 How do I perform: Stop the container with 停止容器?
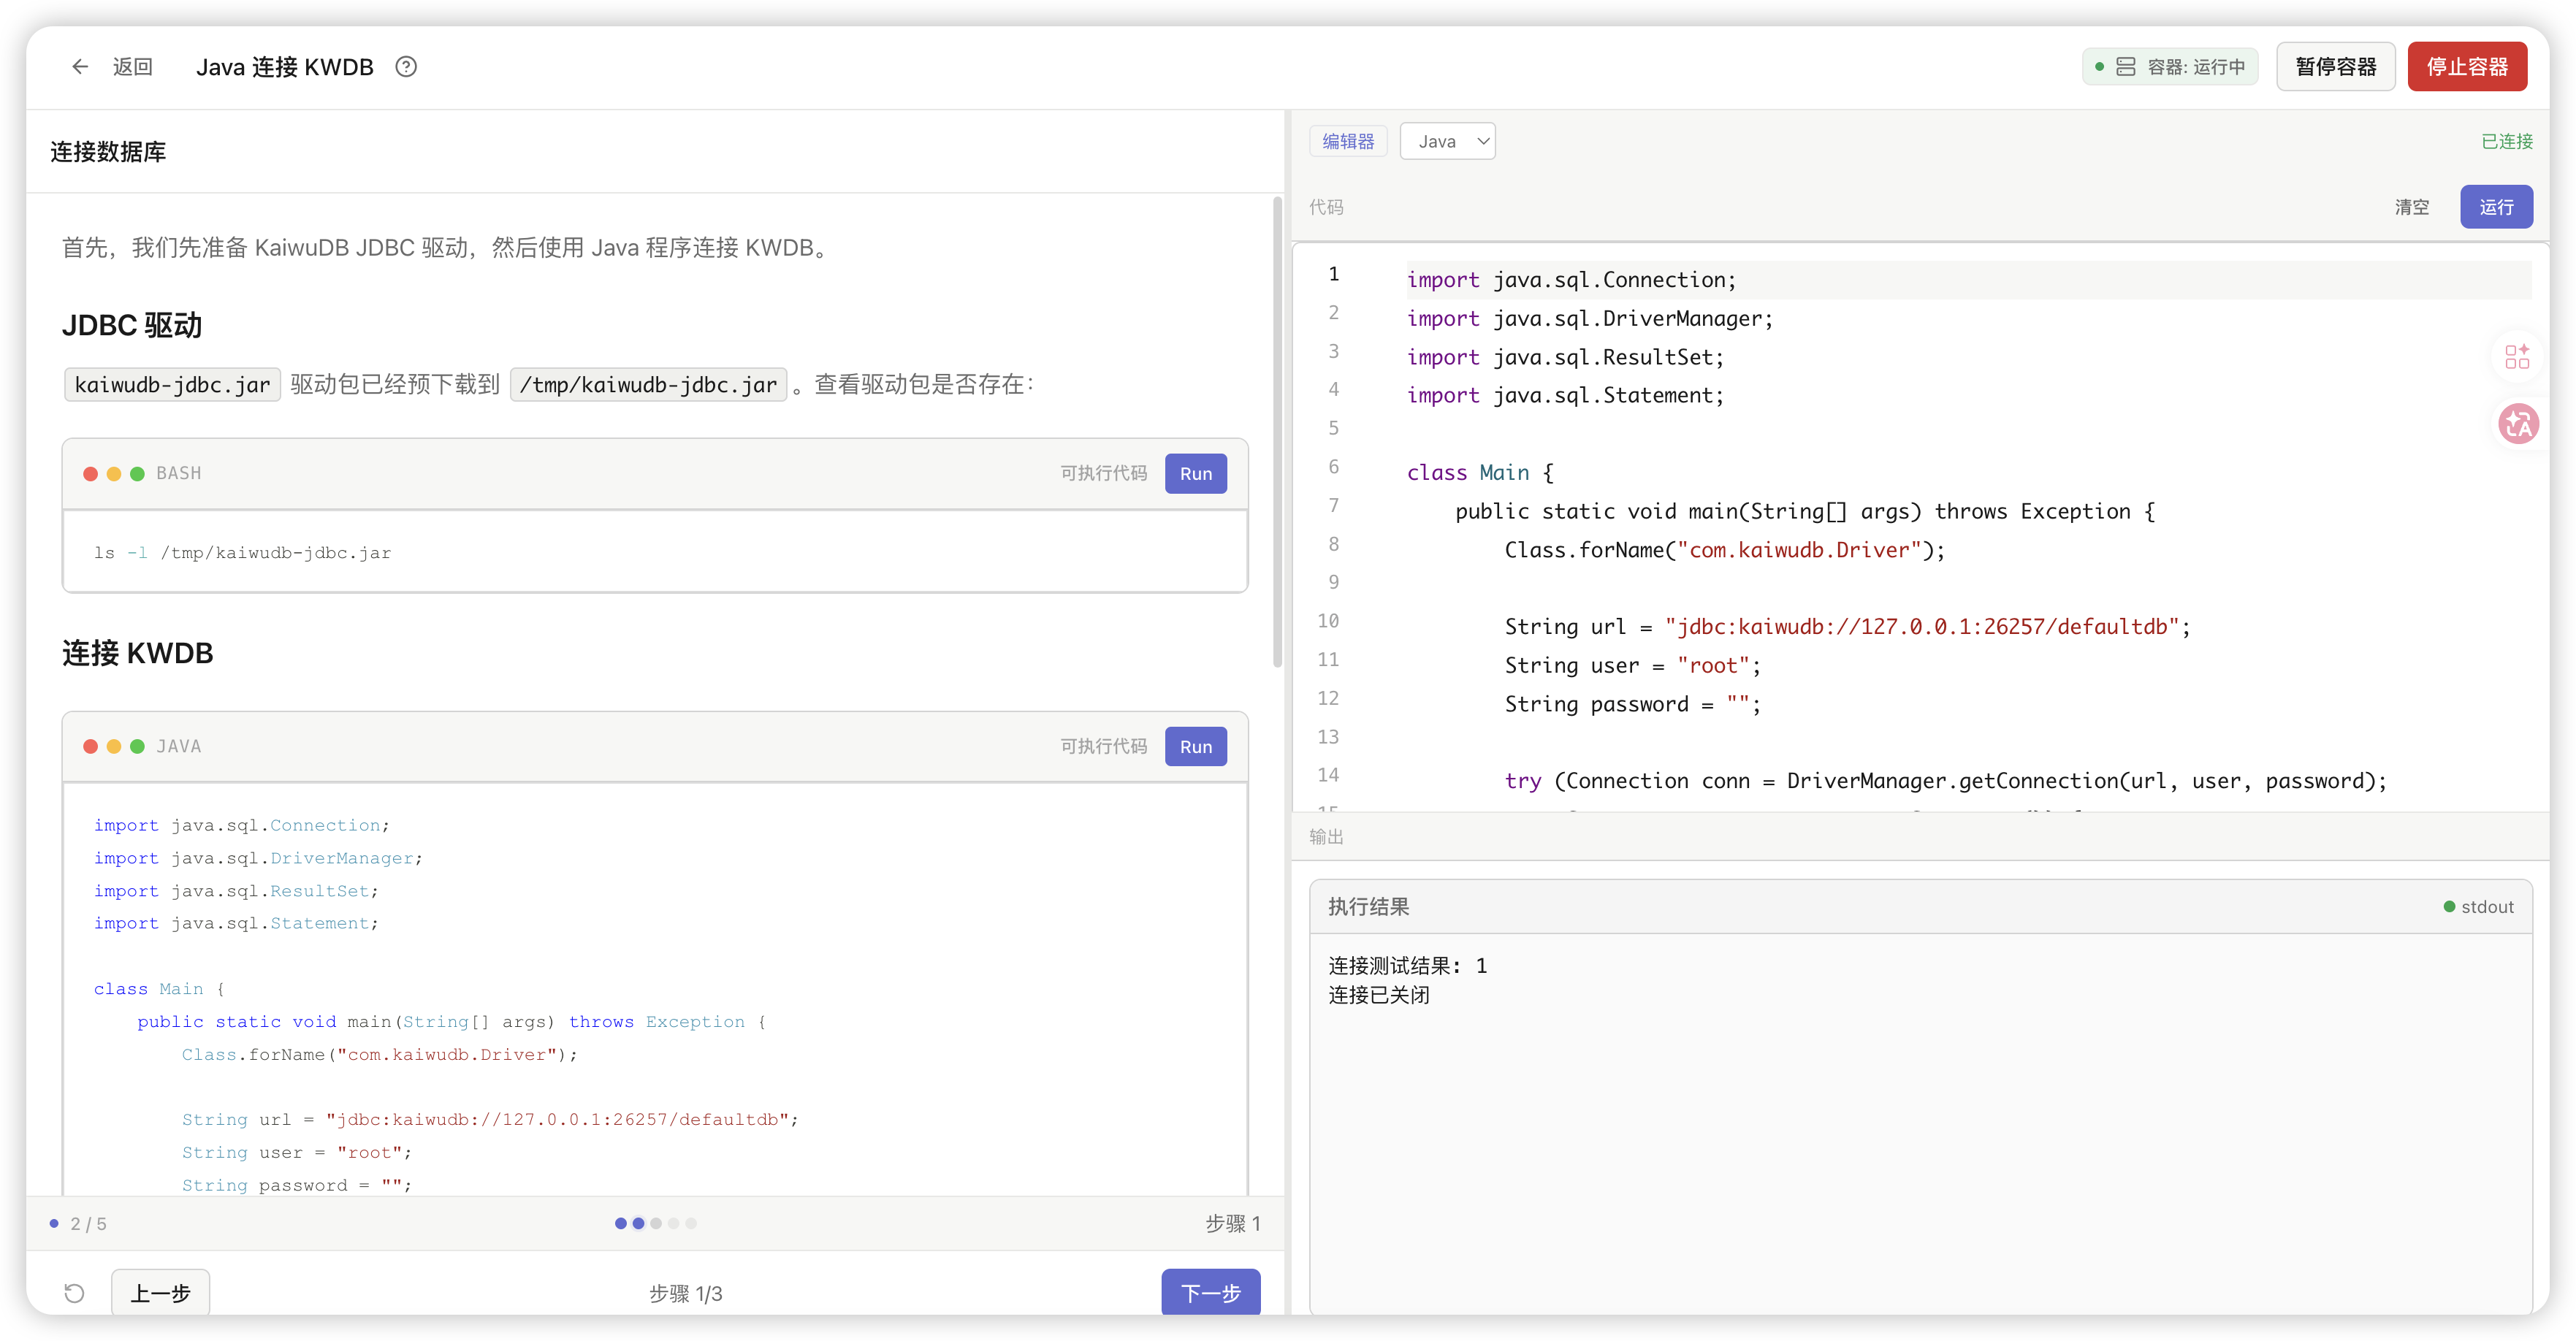point(2466,67)
